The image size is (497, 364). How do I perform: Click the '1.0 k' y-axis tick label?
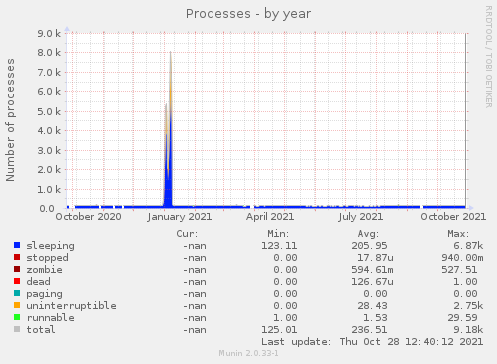point(49,190)
